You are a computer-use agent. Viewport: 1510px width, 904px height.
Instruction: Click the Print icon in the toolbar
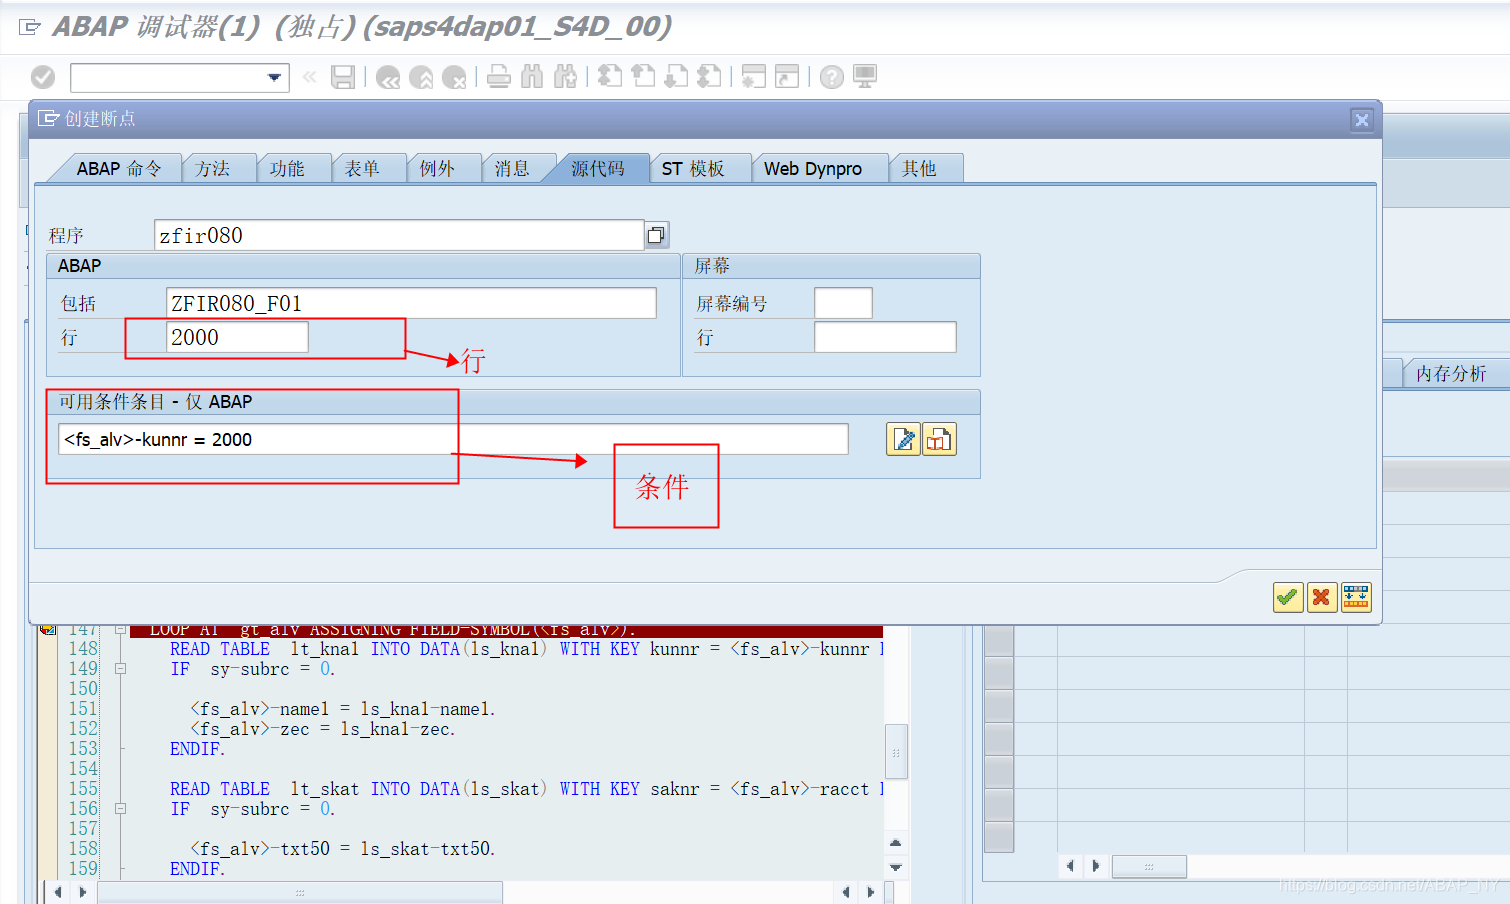(499, 77)
